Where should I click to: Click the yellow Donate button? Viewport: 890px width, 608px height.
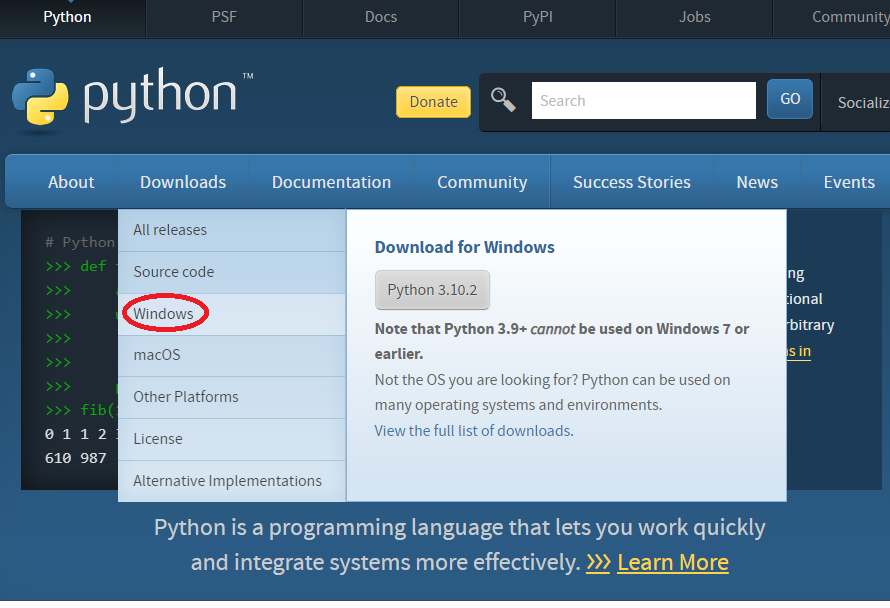coord(434,102)
